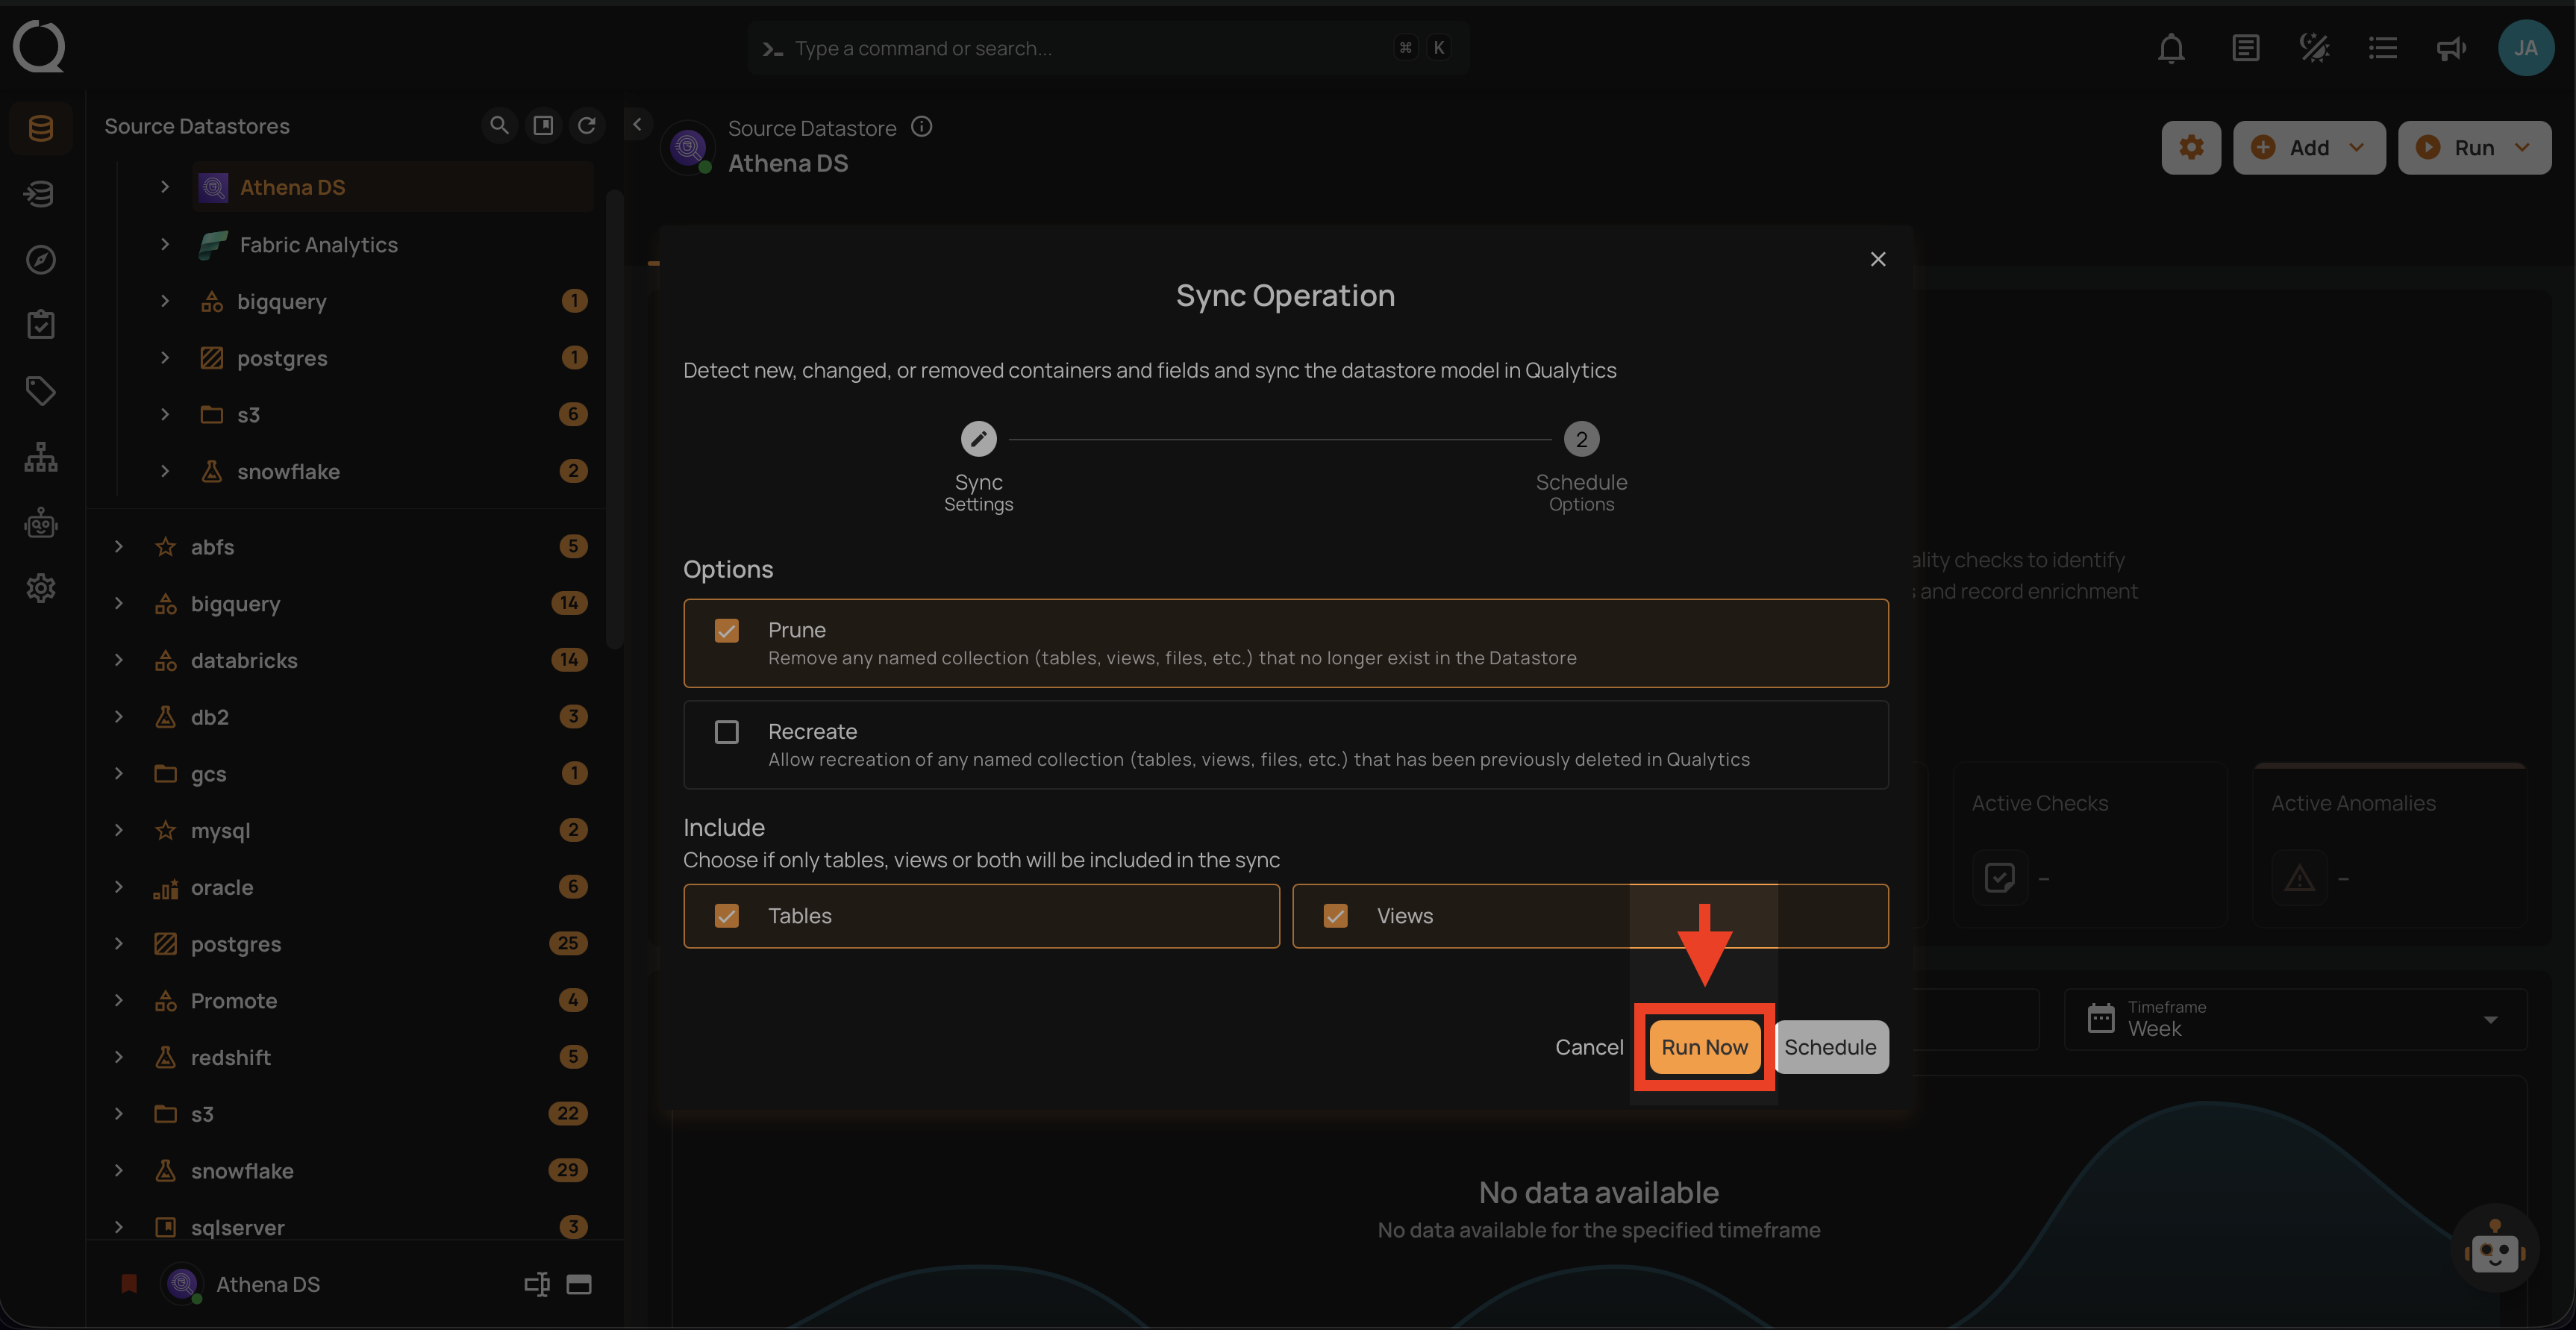Image resolution: width=2576 pixels, height=1330 pixels.
Task: Open the datastore settings gear button
Action: click(x=2191, y=148)
